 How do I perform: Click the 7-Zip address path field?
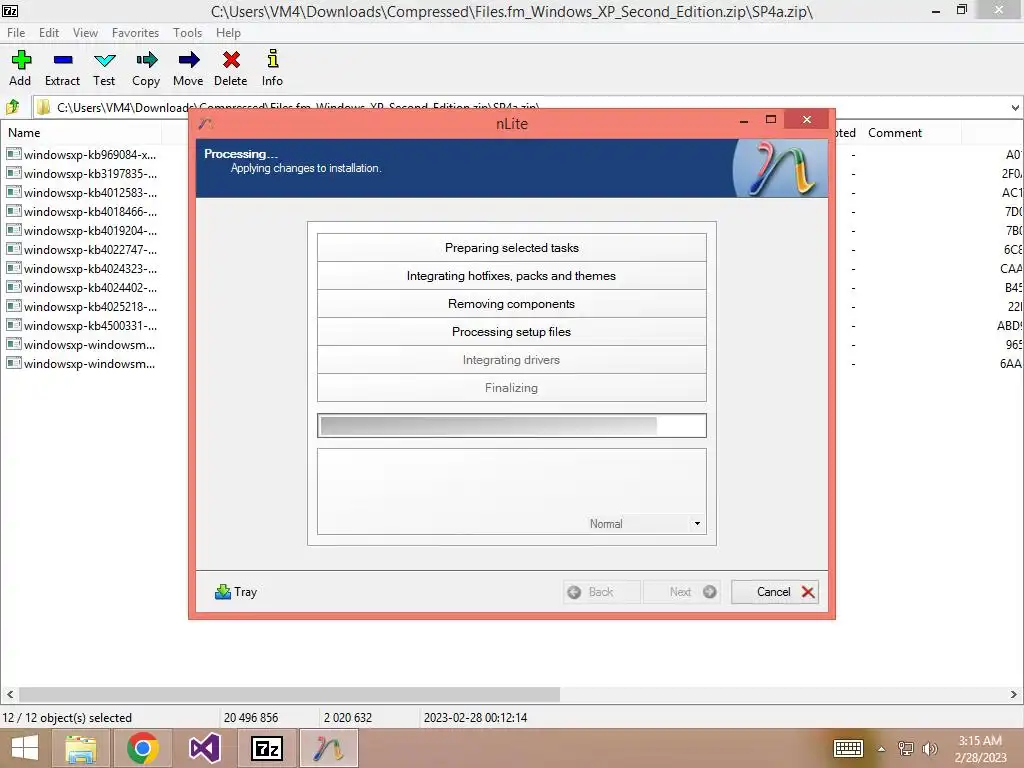point(520,108)
